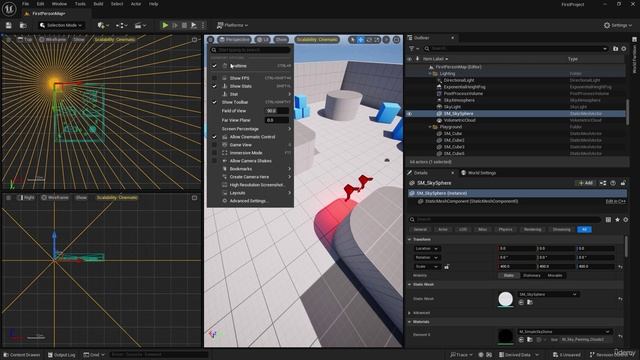640x360 pixels.
Task: Select the Physics filter in the Details panel
Action: coord(505,229)
